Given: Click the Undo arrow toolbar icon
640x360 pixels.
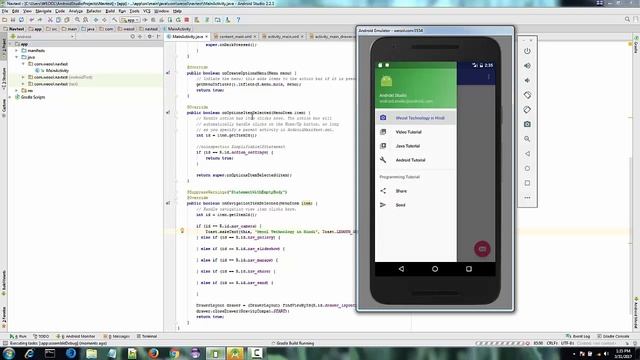Looking at the screenshot, I should [31, 20].
